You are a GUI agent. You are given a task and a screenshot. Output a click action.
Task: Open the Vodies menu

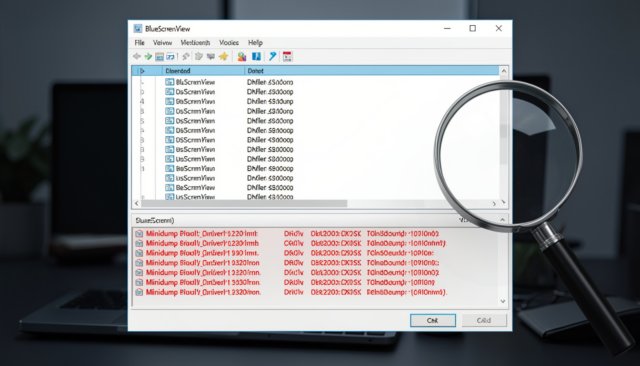click(229, 42)
